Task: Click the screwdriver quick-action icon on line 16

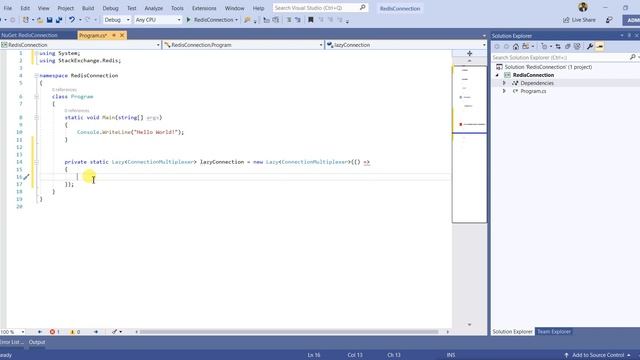Action: pos(26,177)
